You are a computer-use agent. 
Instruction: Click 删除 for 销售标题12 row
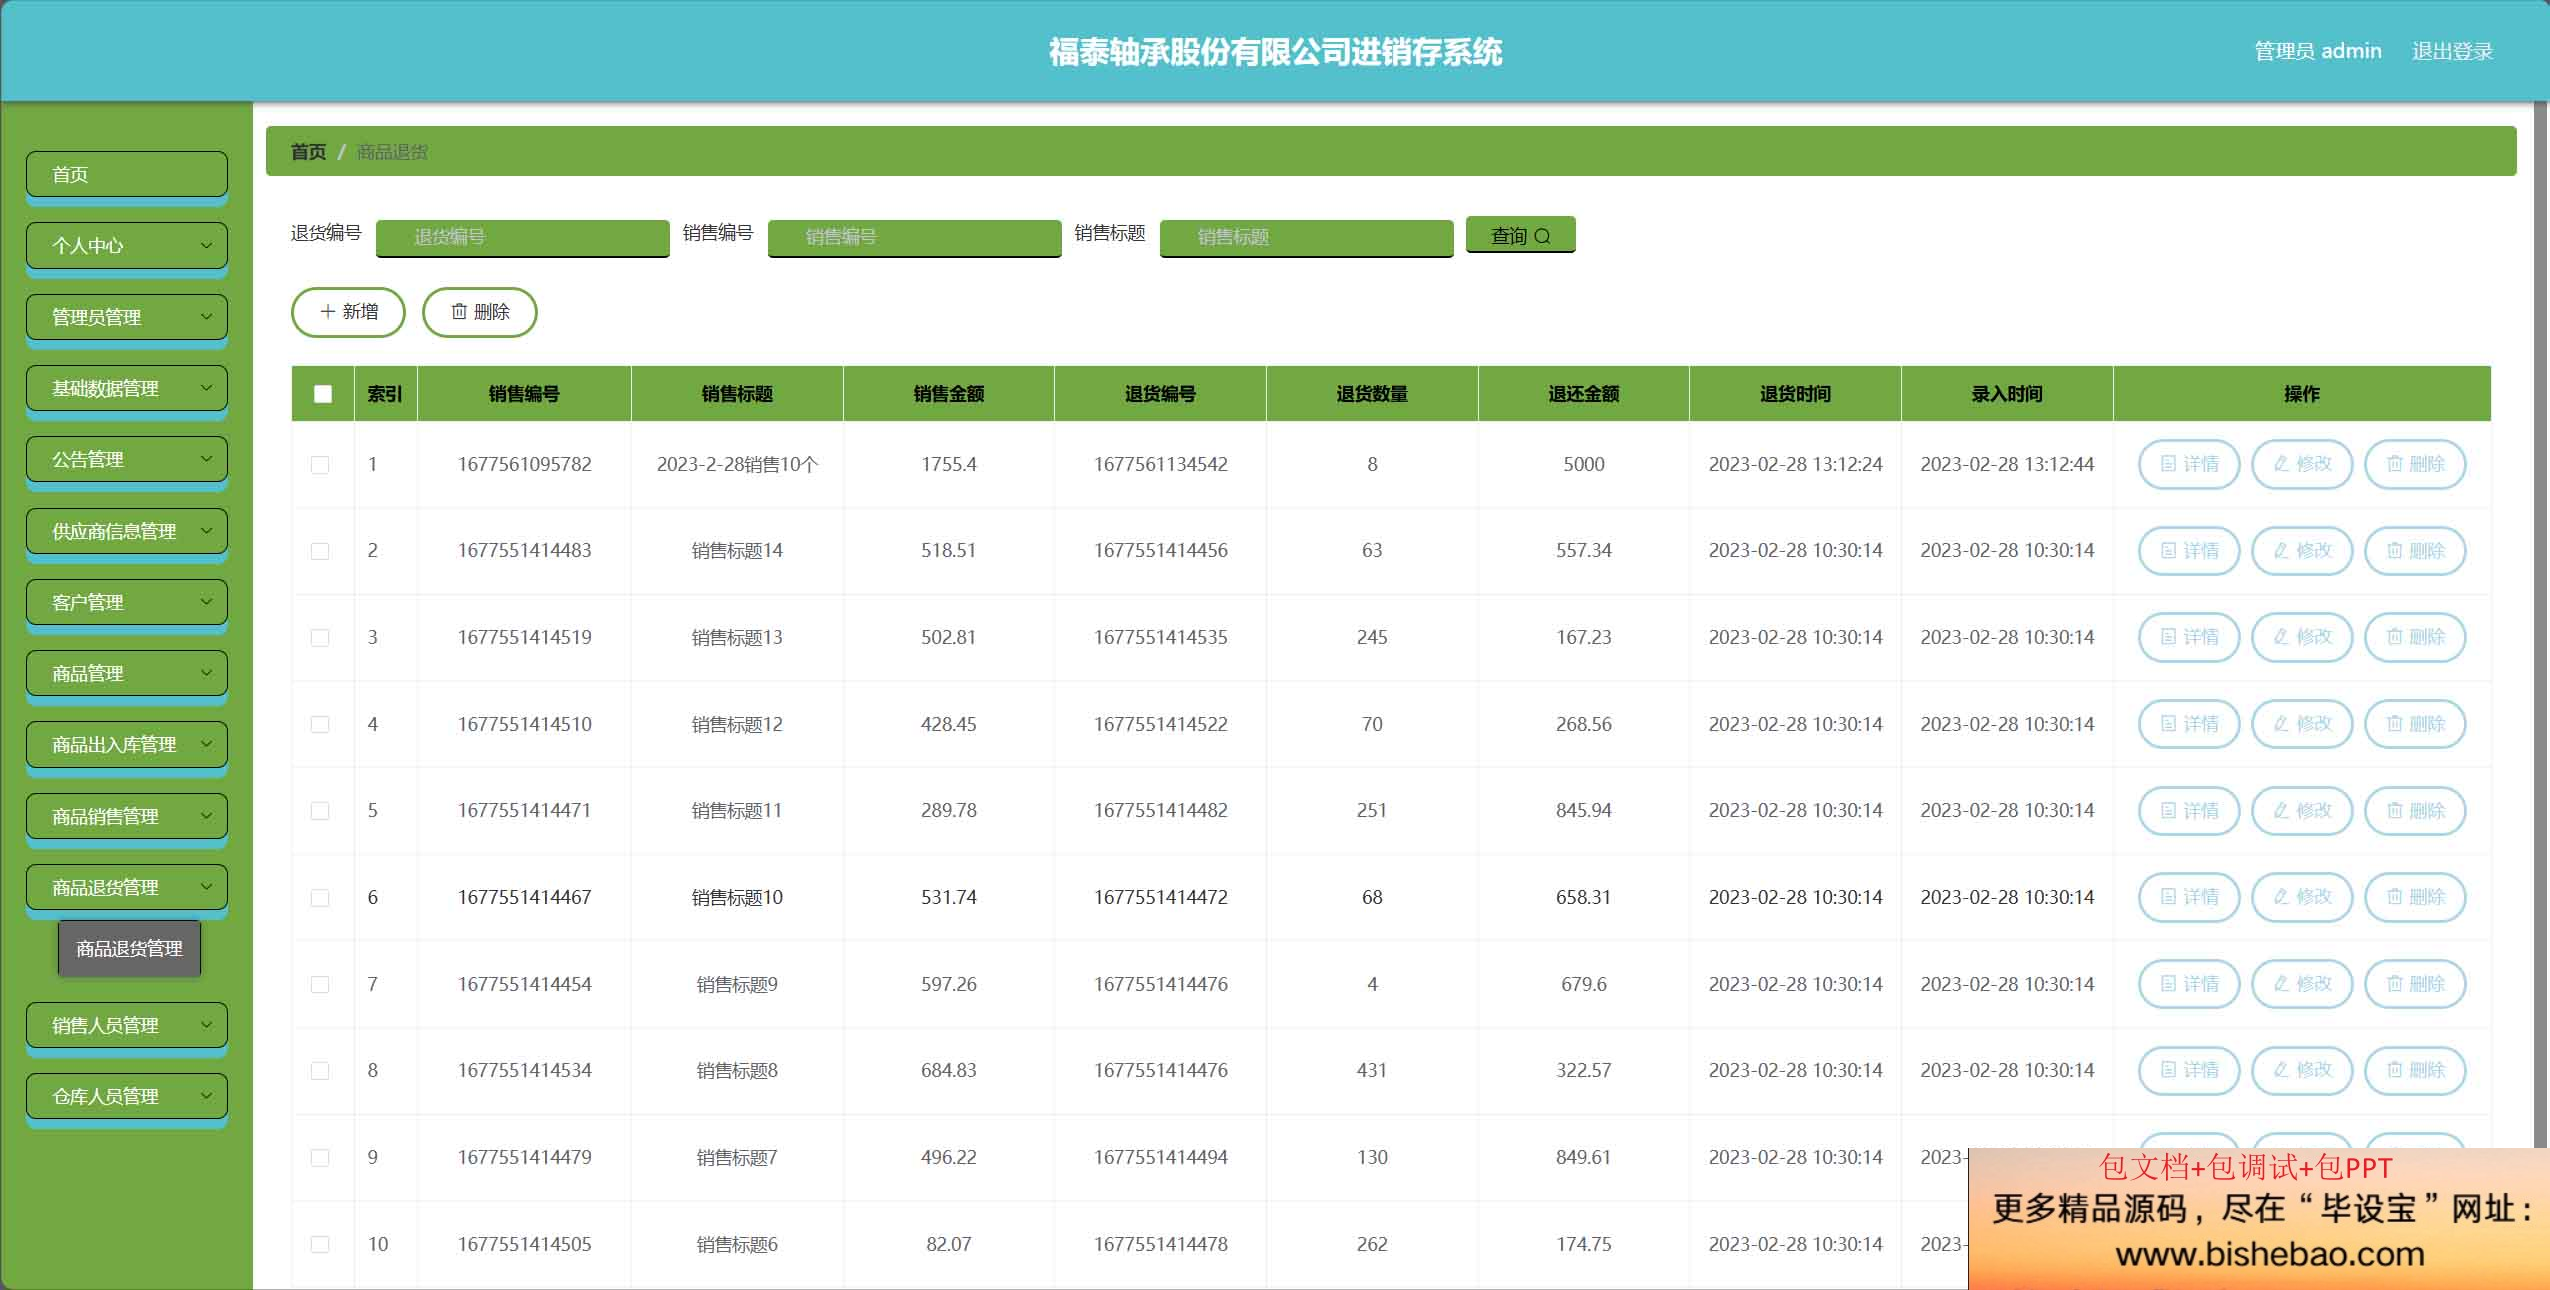pyautogui.click(x=2414, y=724)
